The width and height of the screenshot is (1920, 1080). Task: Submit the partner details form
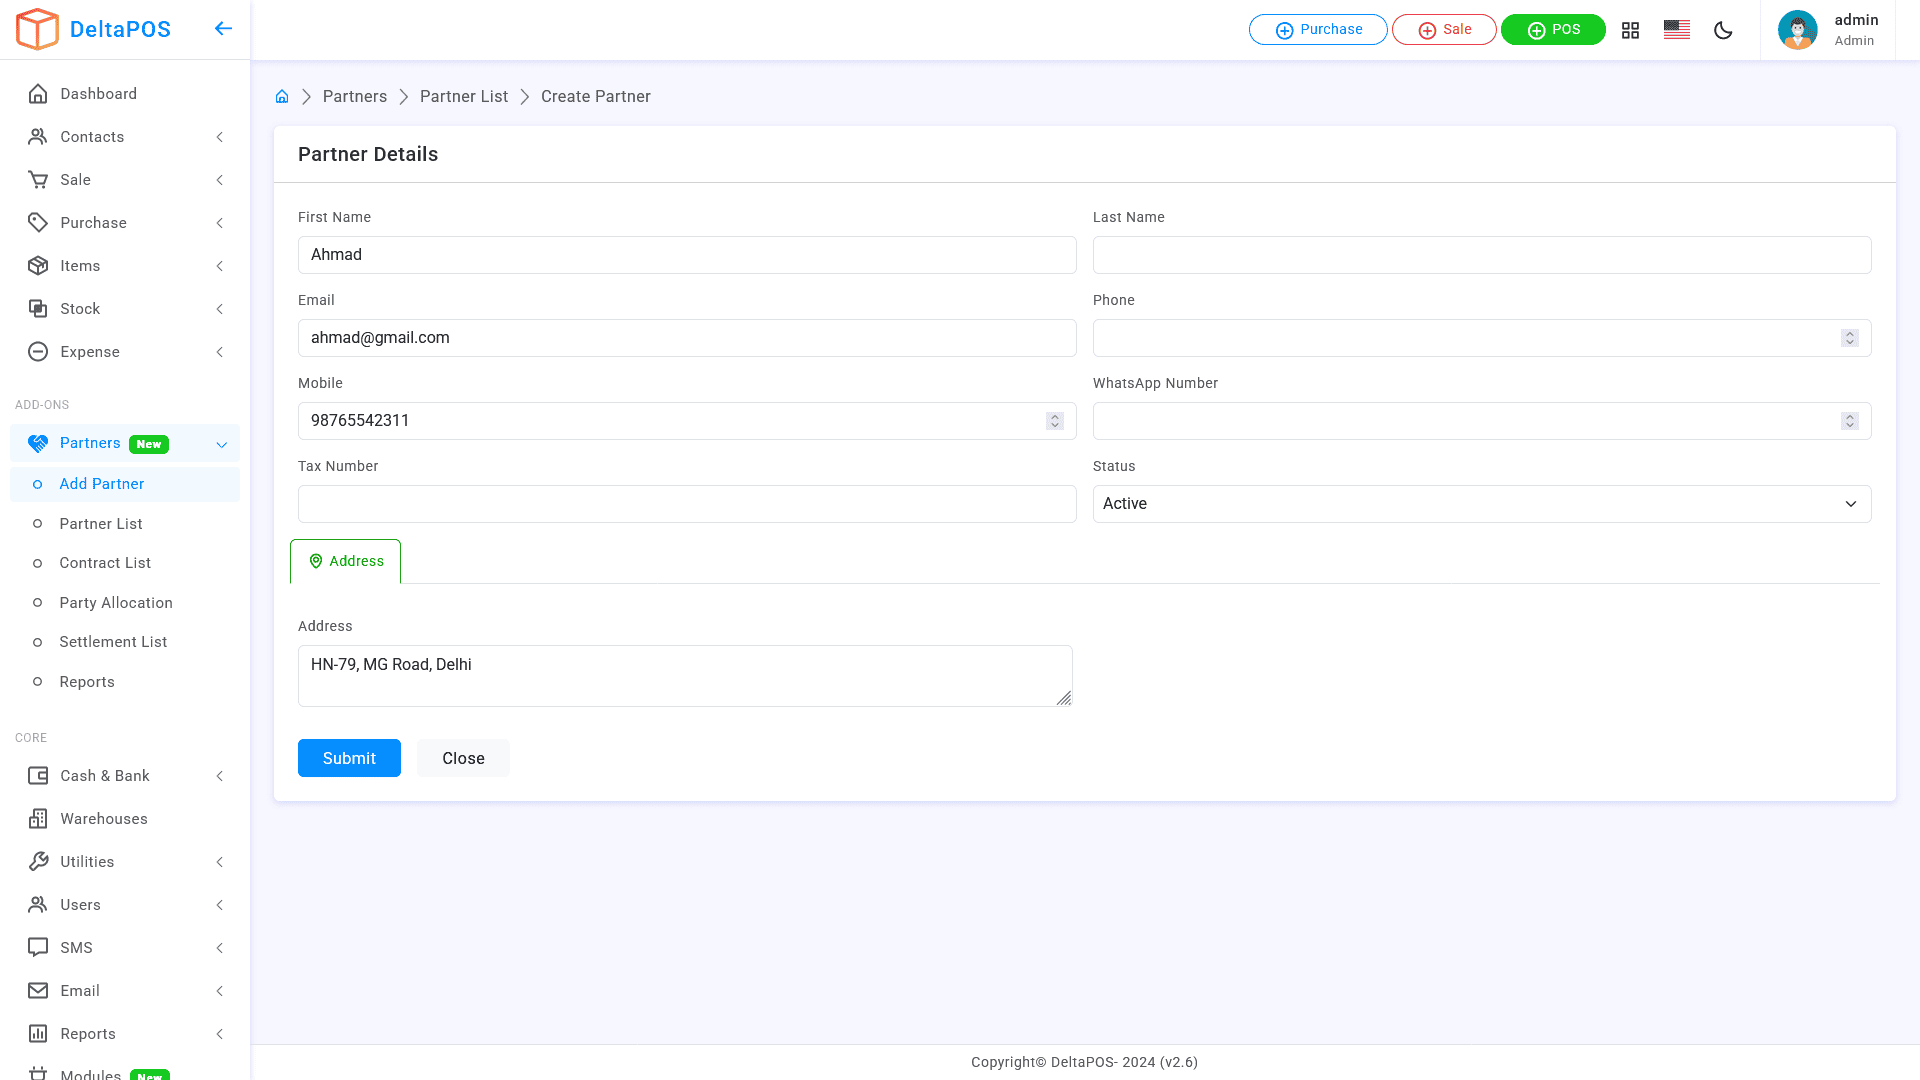[x=348, y=758]
